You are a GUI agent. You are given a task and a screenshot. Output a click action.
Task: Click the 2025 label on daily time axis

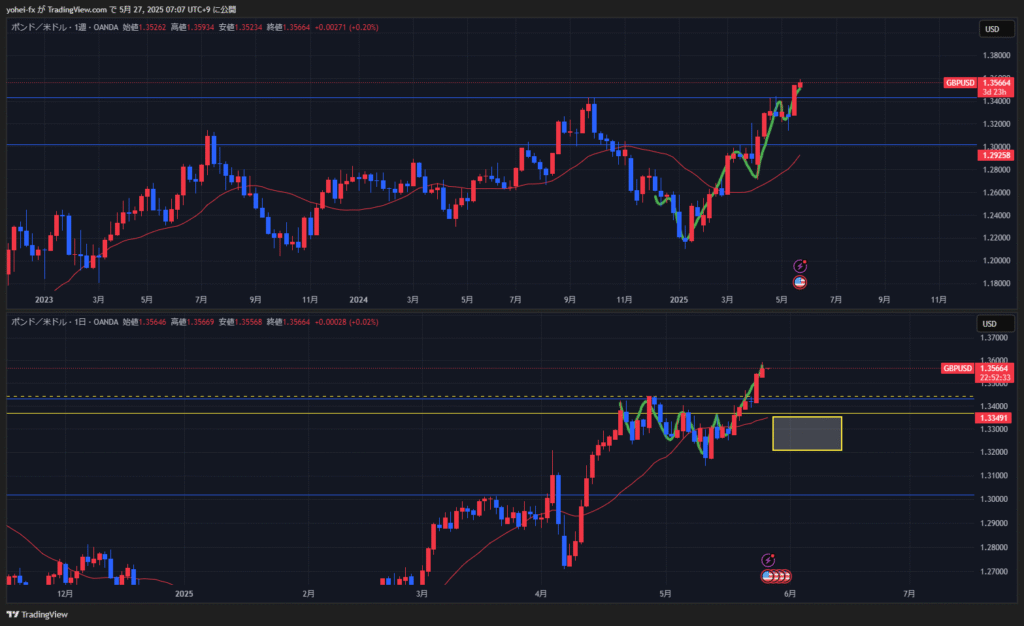[x=184, y=593]
